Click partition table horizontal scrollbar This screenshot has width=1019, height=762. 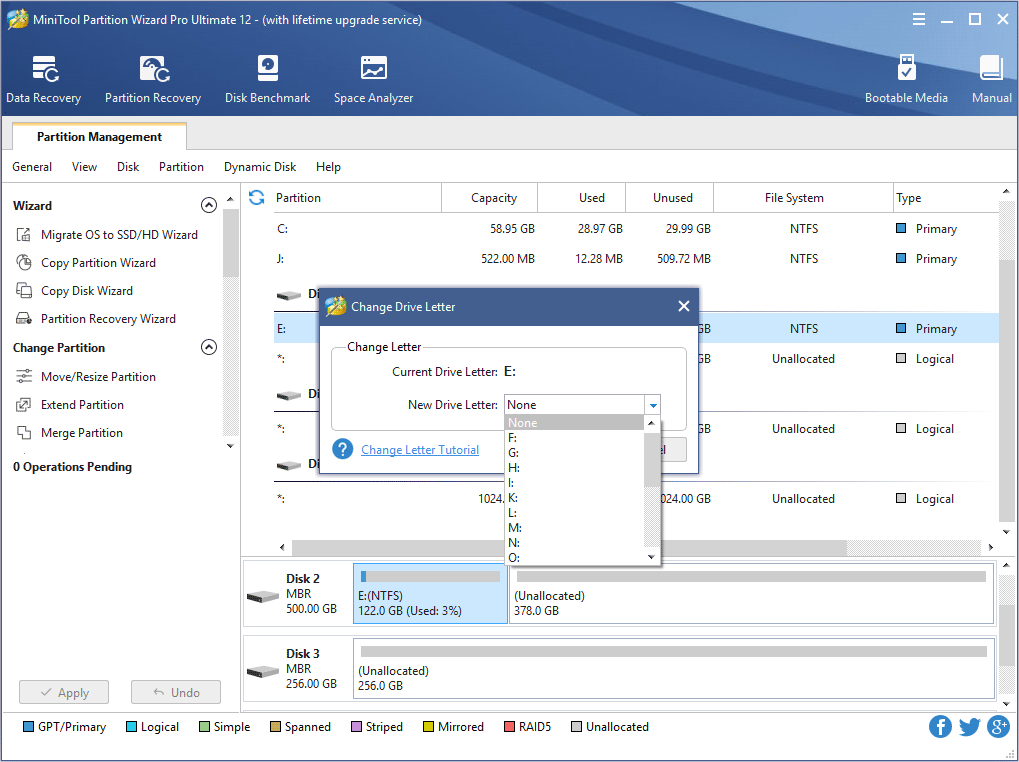click(x=569, y=547)
